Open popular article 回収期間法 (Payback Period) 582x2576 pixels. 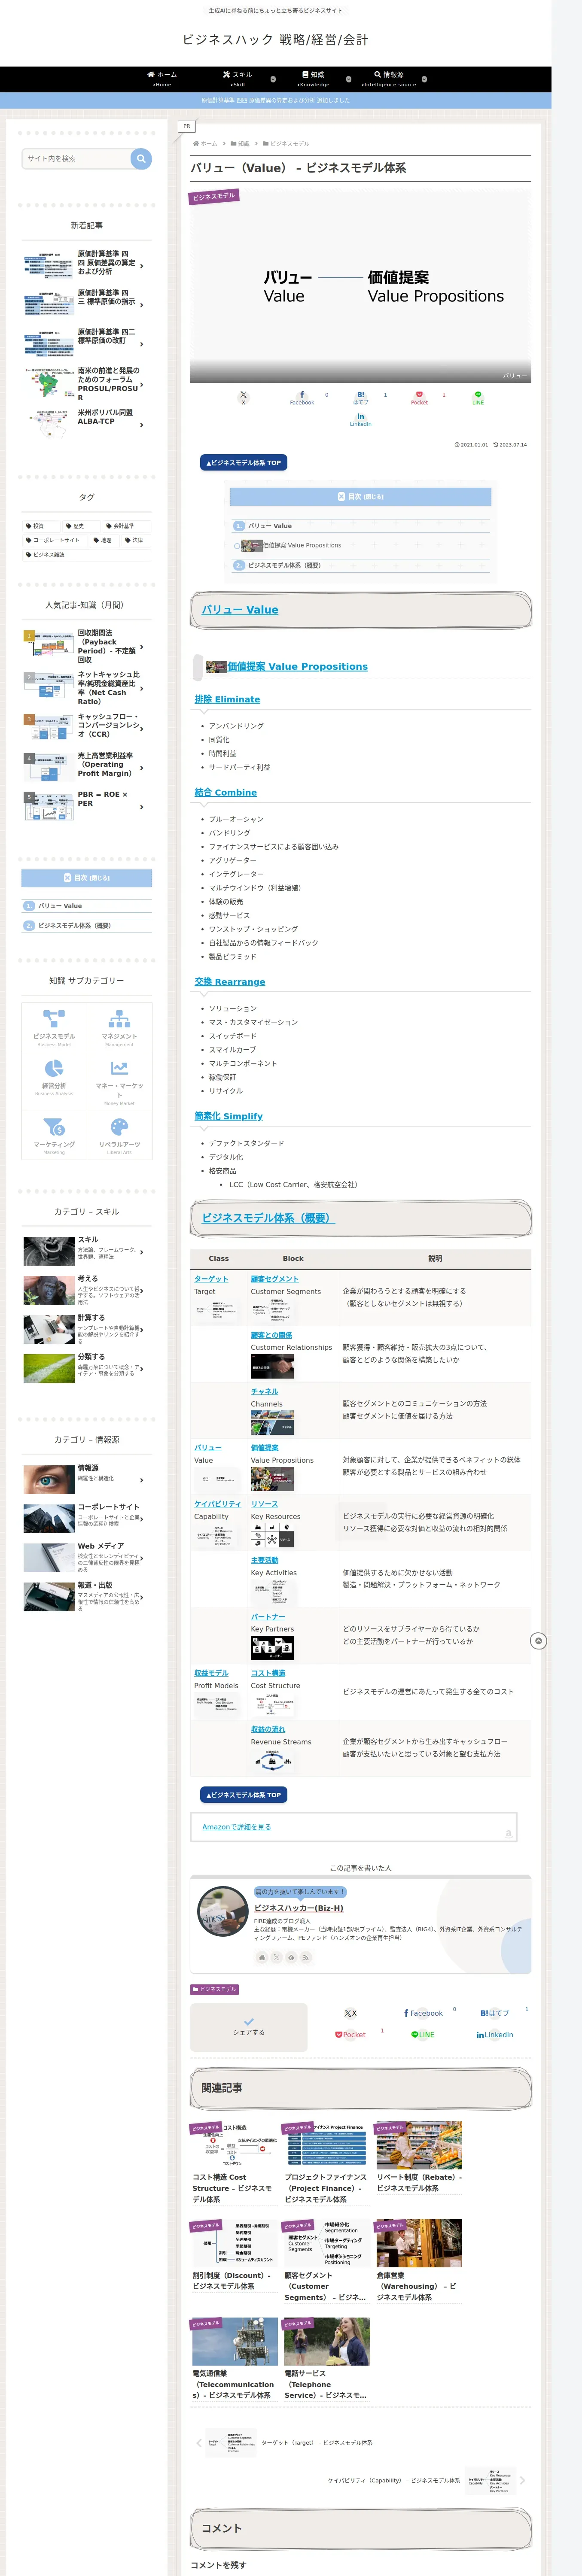click(87, 646)
